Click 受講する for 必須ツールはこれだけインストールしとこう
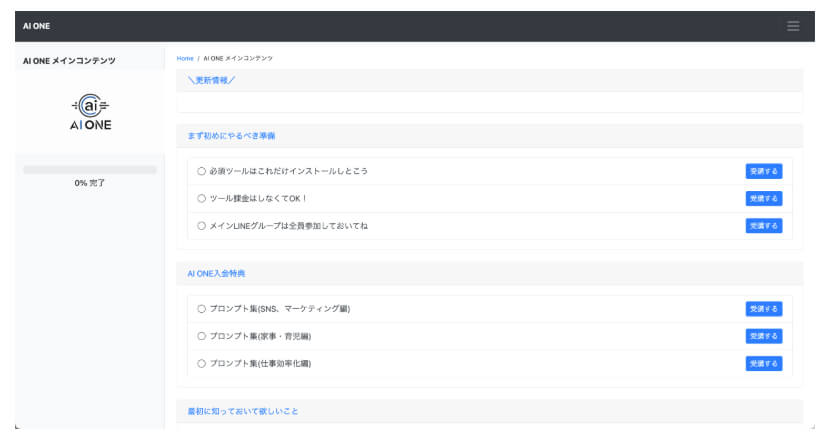Image resolution: width=830 pixels, height=436 pixels. point(764,171)
